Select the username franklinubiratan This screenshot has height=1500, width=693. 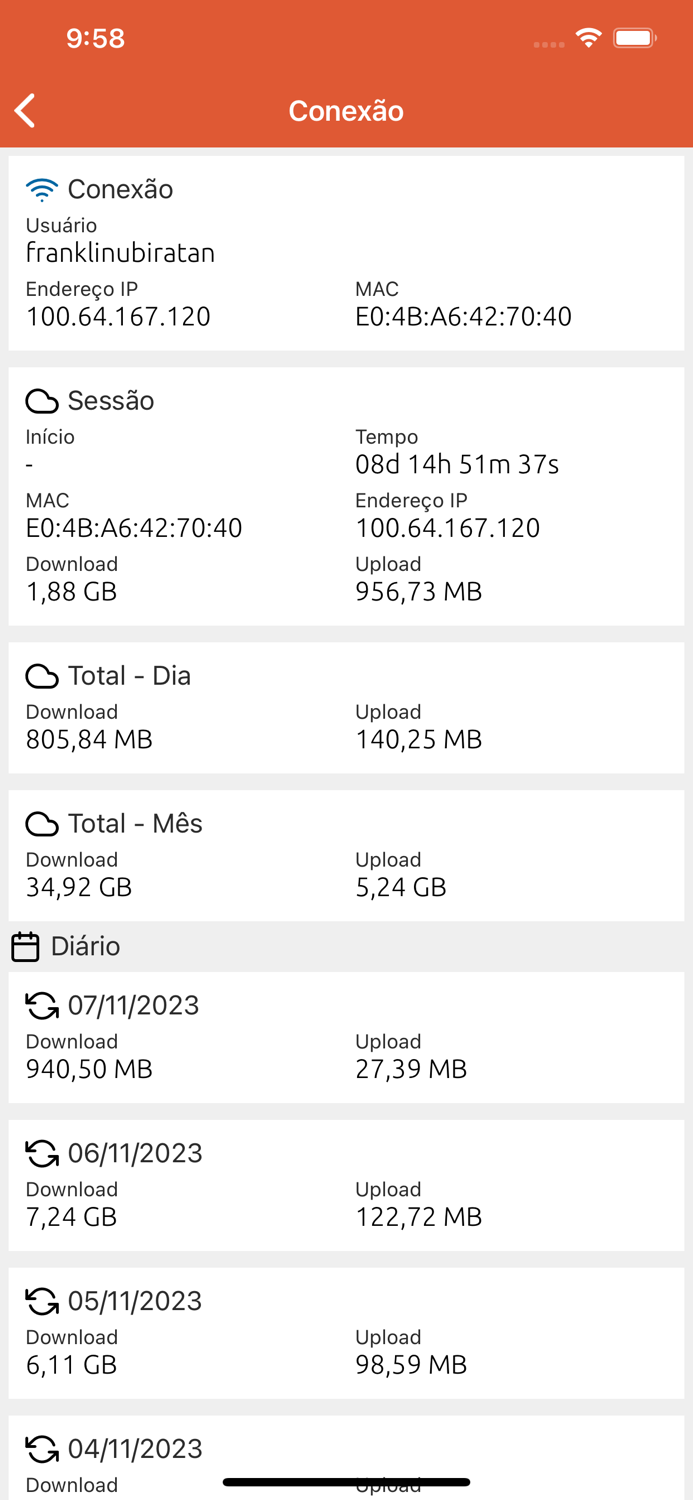(120, 253)
